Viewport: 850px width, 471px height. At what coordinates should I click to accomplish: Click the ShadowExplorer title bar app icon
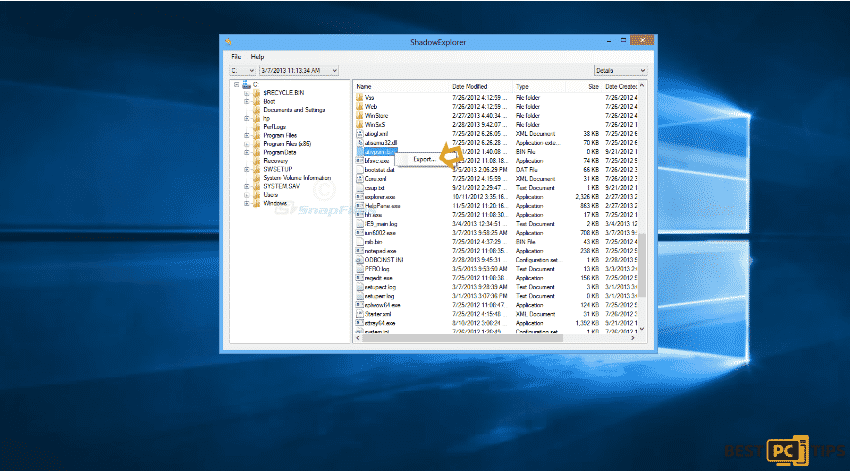pos(228,42)
